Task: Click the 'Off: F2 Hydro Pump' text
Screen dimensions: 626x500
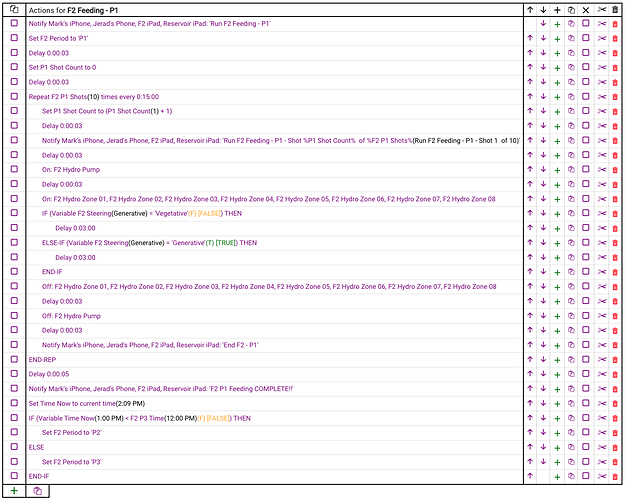Action: [71, 316]
